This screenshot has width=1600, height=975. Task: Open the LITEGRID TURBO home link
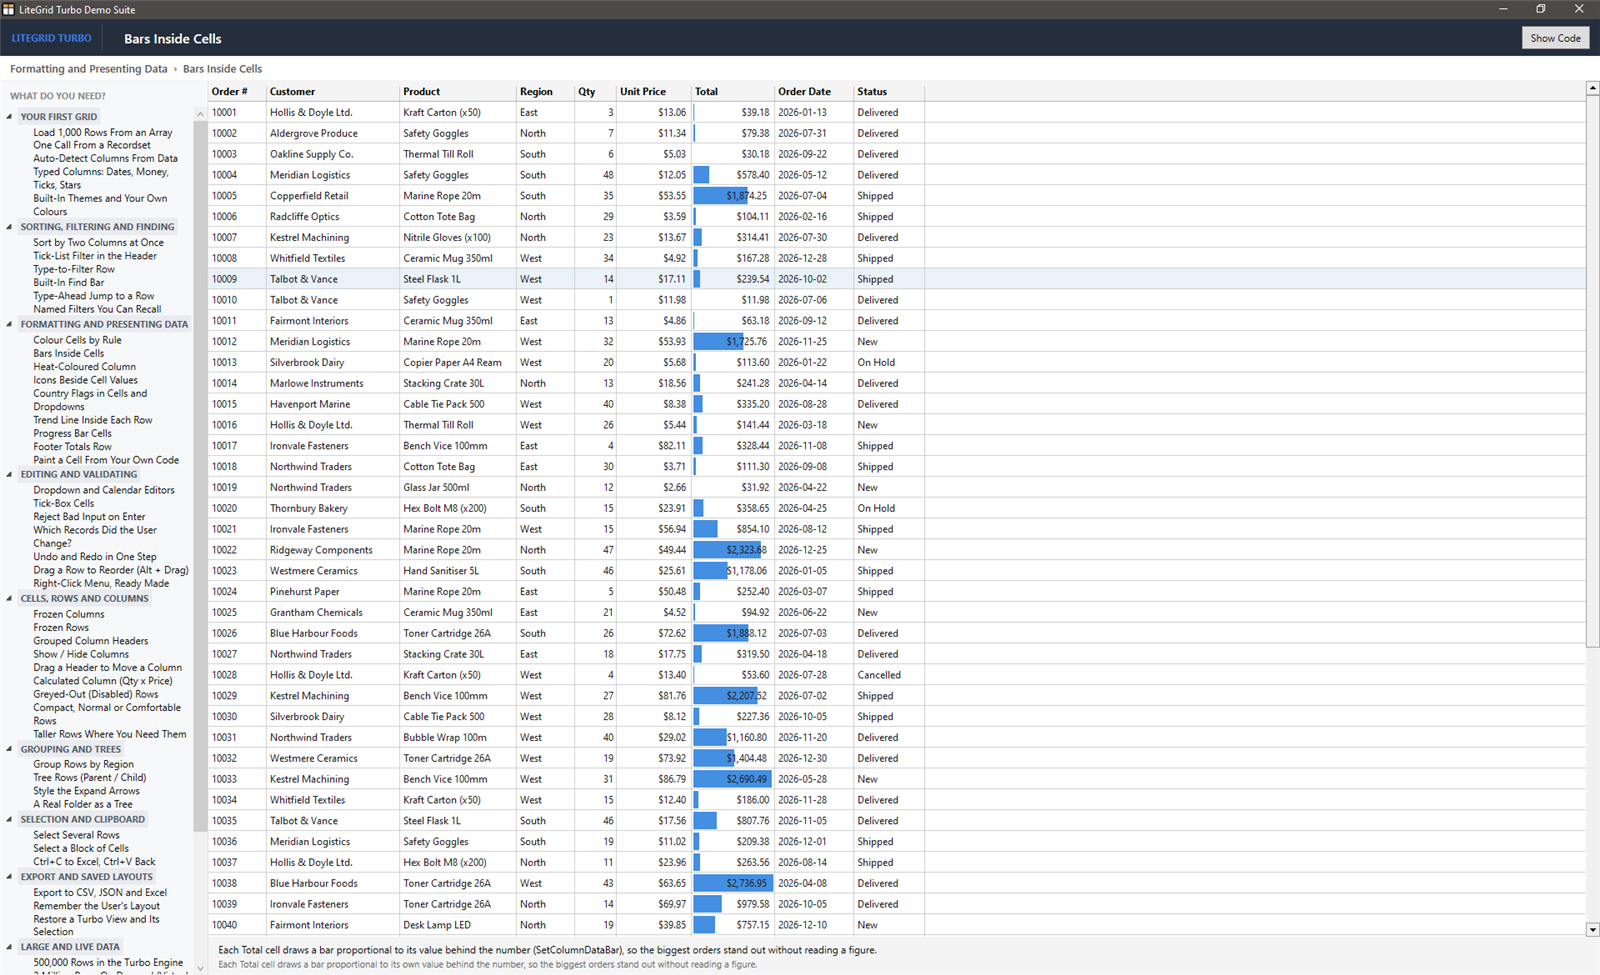pos(51,38)
